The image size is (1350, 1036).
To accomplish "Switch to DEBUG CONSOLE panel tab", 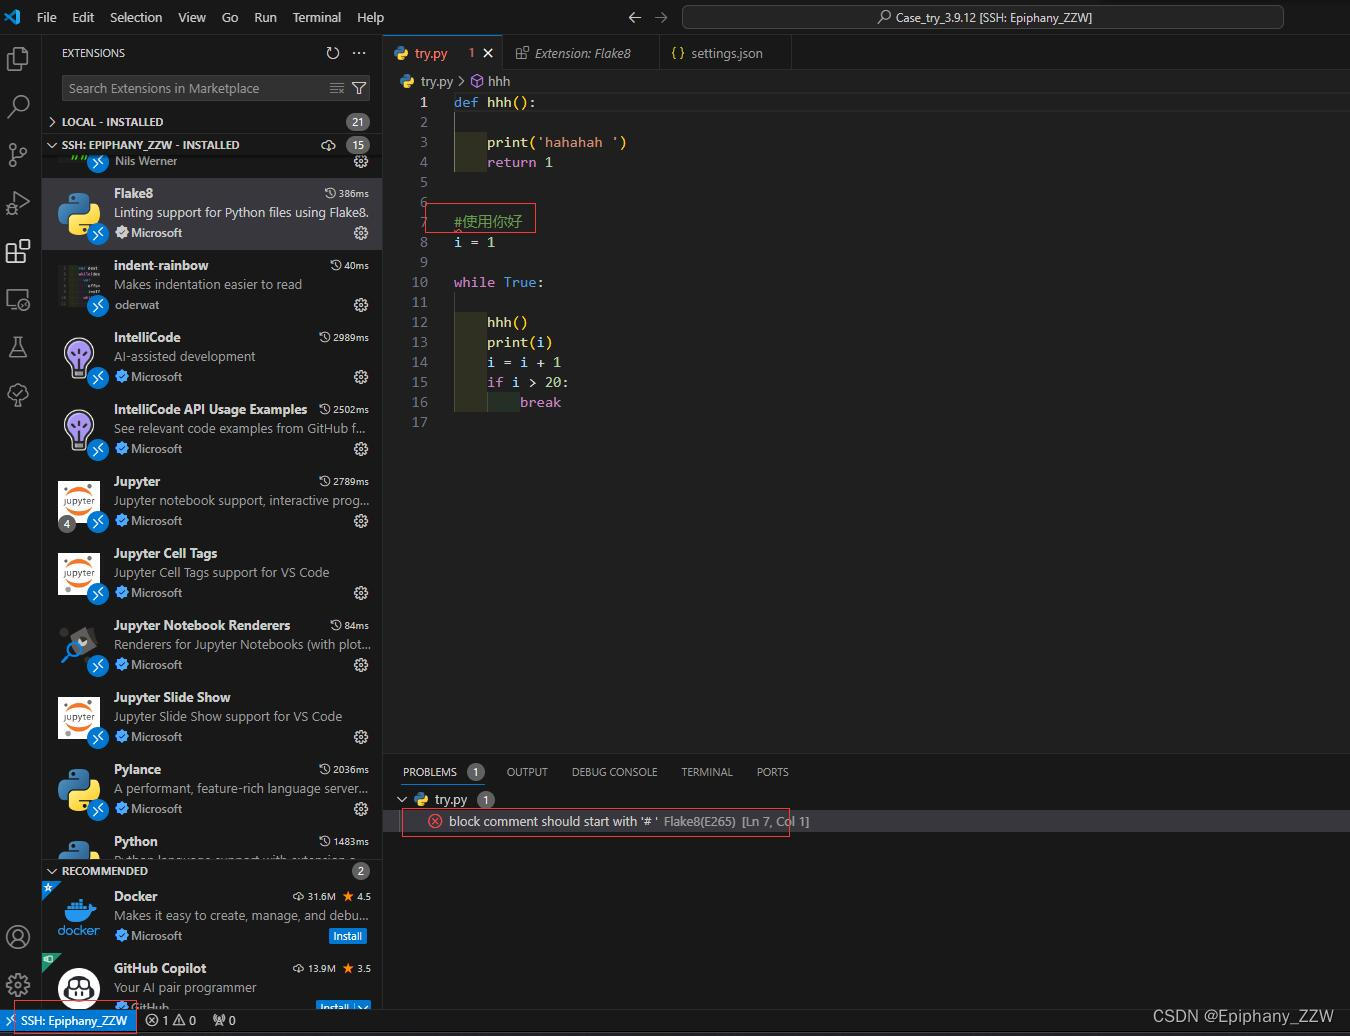I will [x=614, y=772].
